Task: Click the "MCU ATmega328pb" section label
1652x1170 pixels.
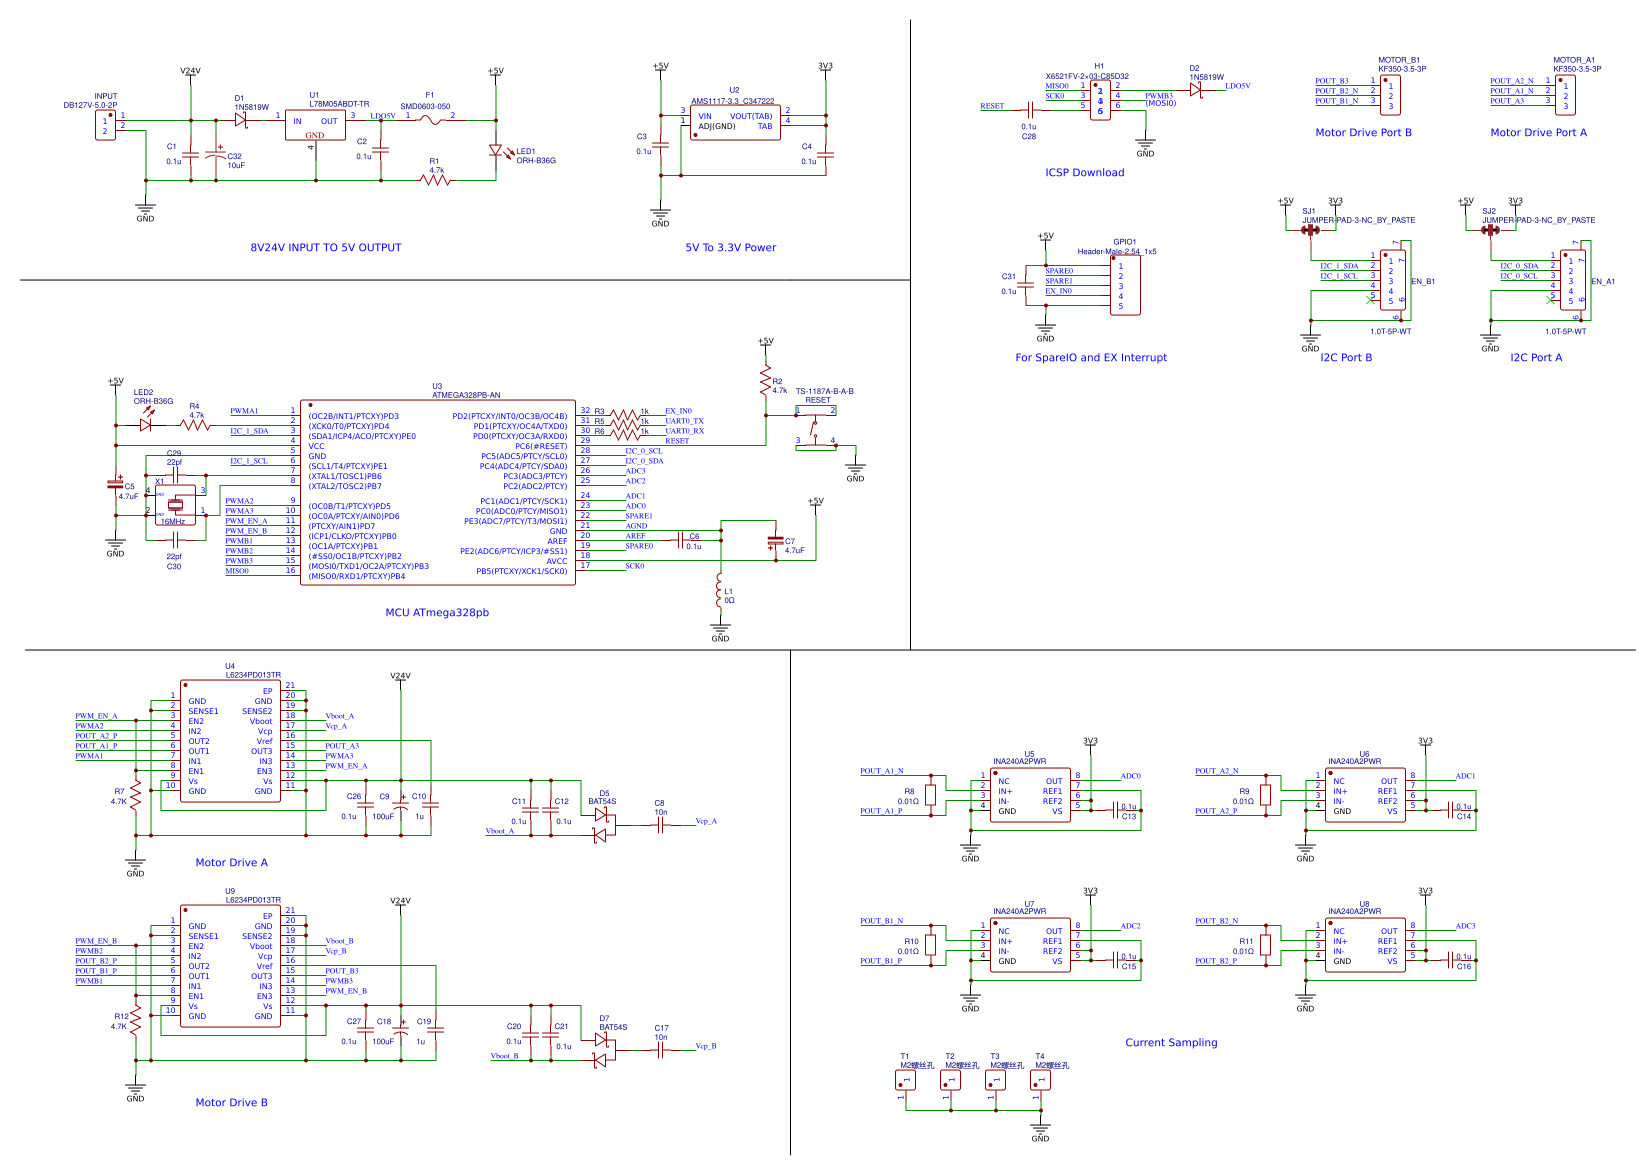Action: 437,613
